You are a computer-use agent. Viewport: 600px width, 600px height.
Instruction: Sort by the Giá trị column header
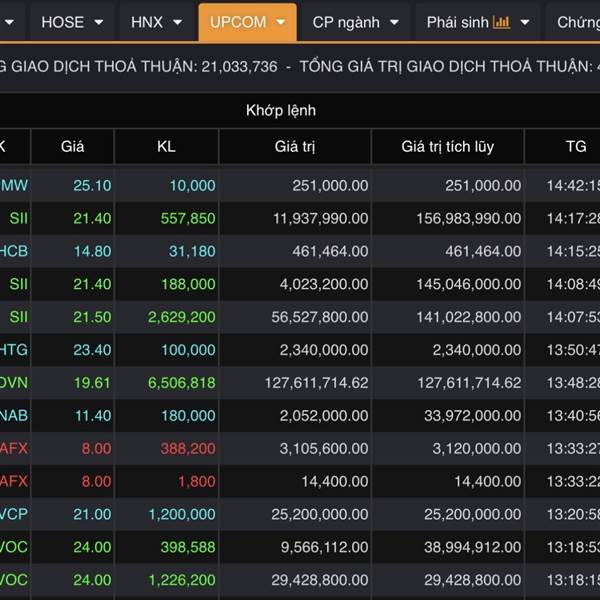[295, 147]
